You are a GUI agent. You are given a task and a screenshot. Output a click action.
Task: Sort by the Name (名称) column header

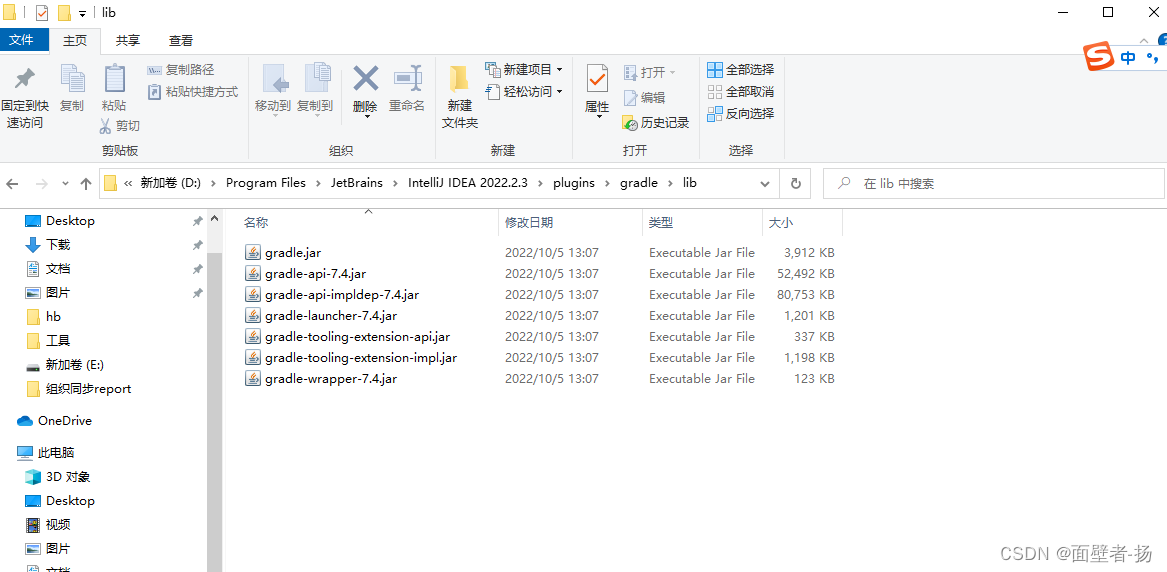tap(256, 222)
